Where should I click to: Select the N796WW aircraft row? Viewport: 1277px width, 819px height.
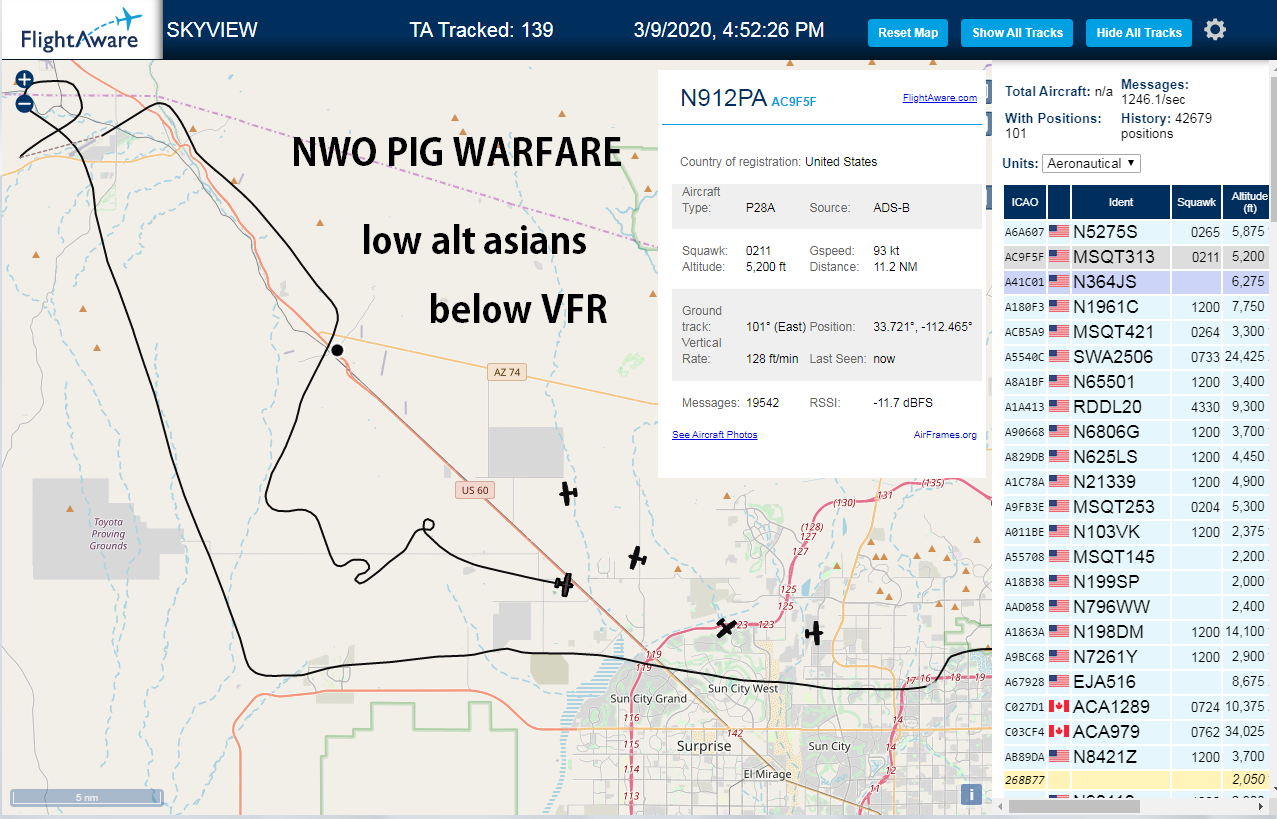click(x=1137, y=606)
